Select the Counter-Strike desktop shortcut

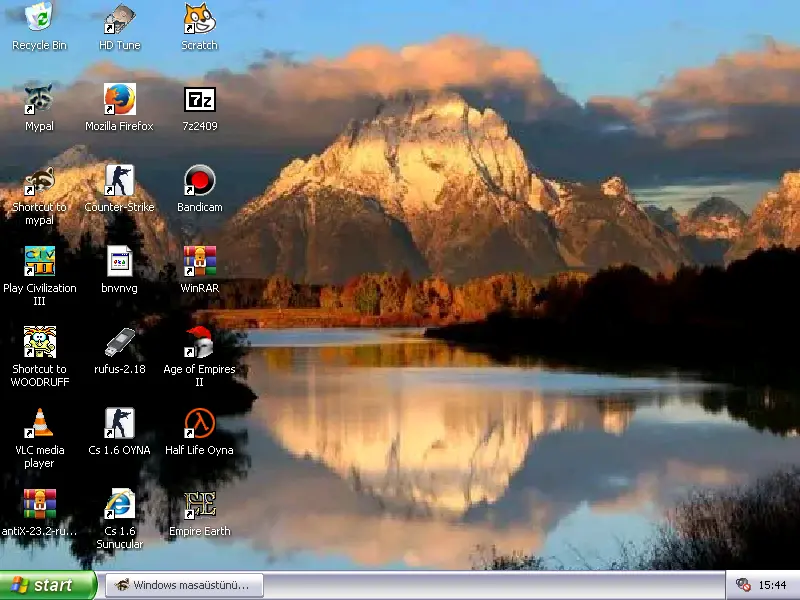click(119, 180)
